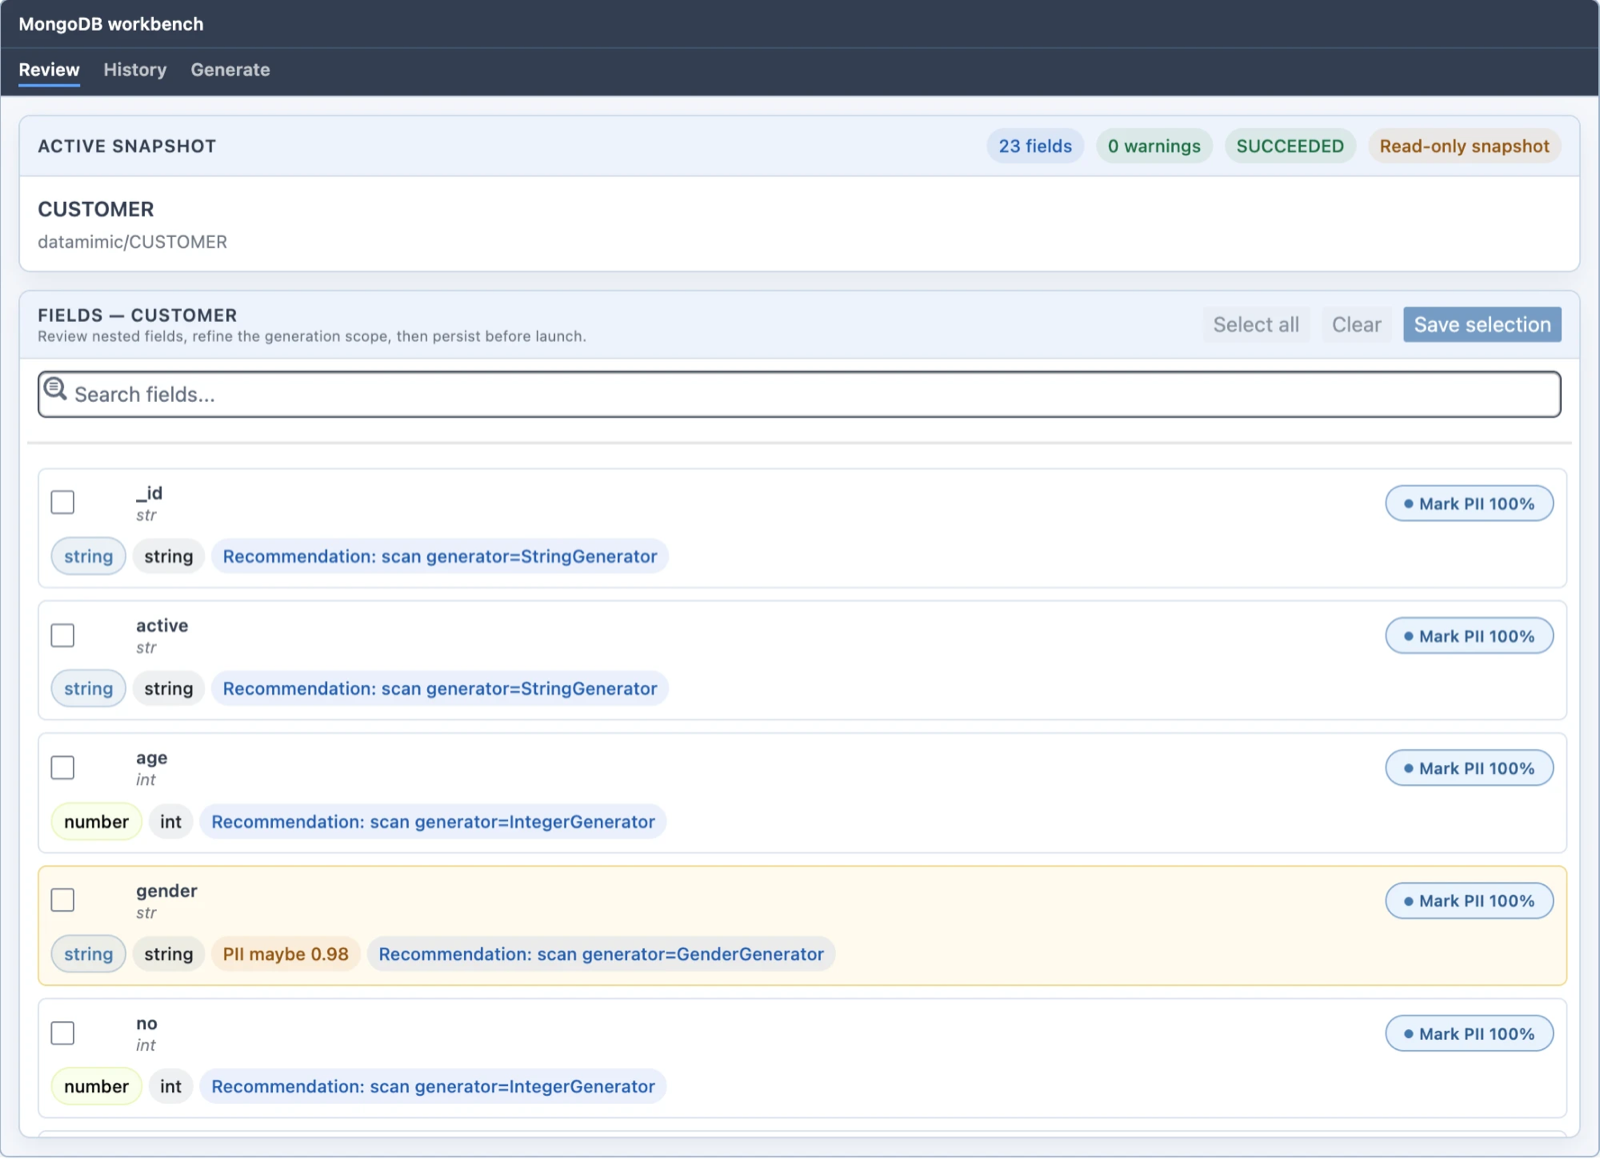Viewport: 1600px width, 1159px height.
Task: Click the Read-only snapshot badge
Action: click(x=1464, y=146)
